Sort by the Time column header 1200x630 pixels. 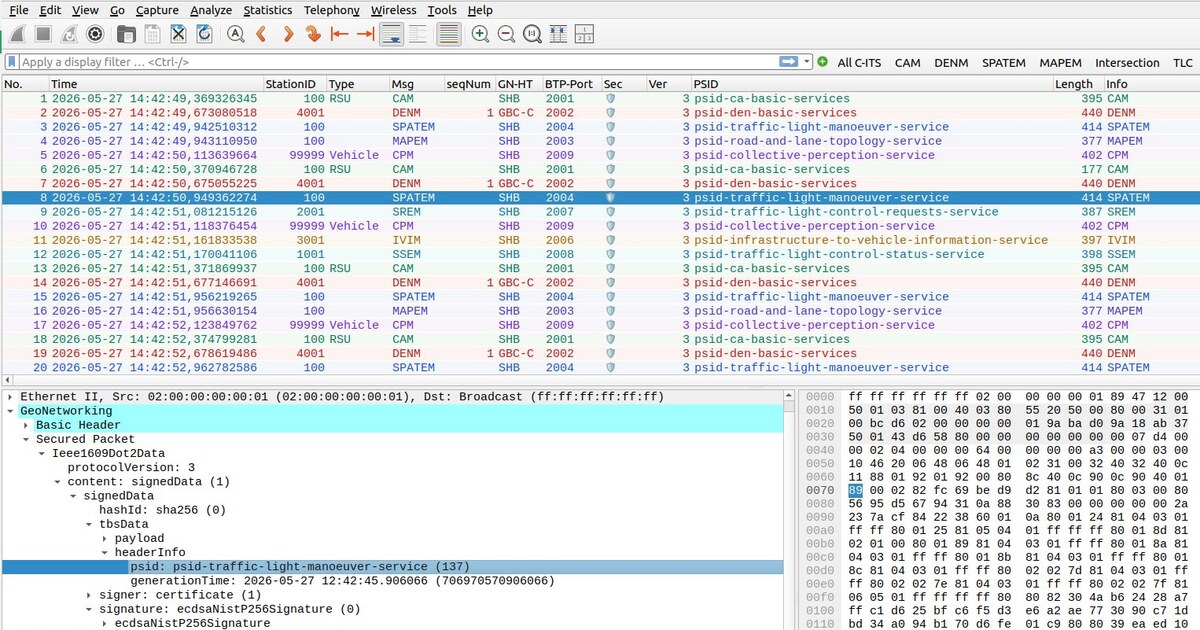click(x=155, y=84)
